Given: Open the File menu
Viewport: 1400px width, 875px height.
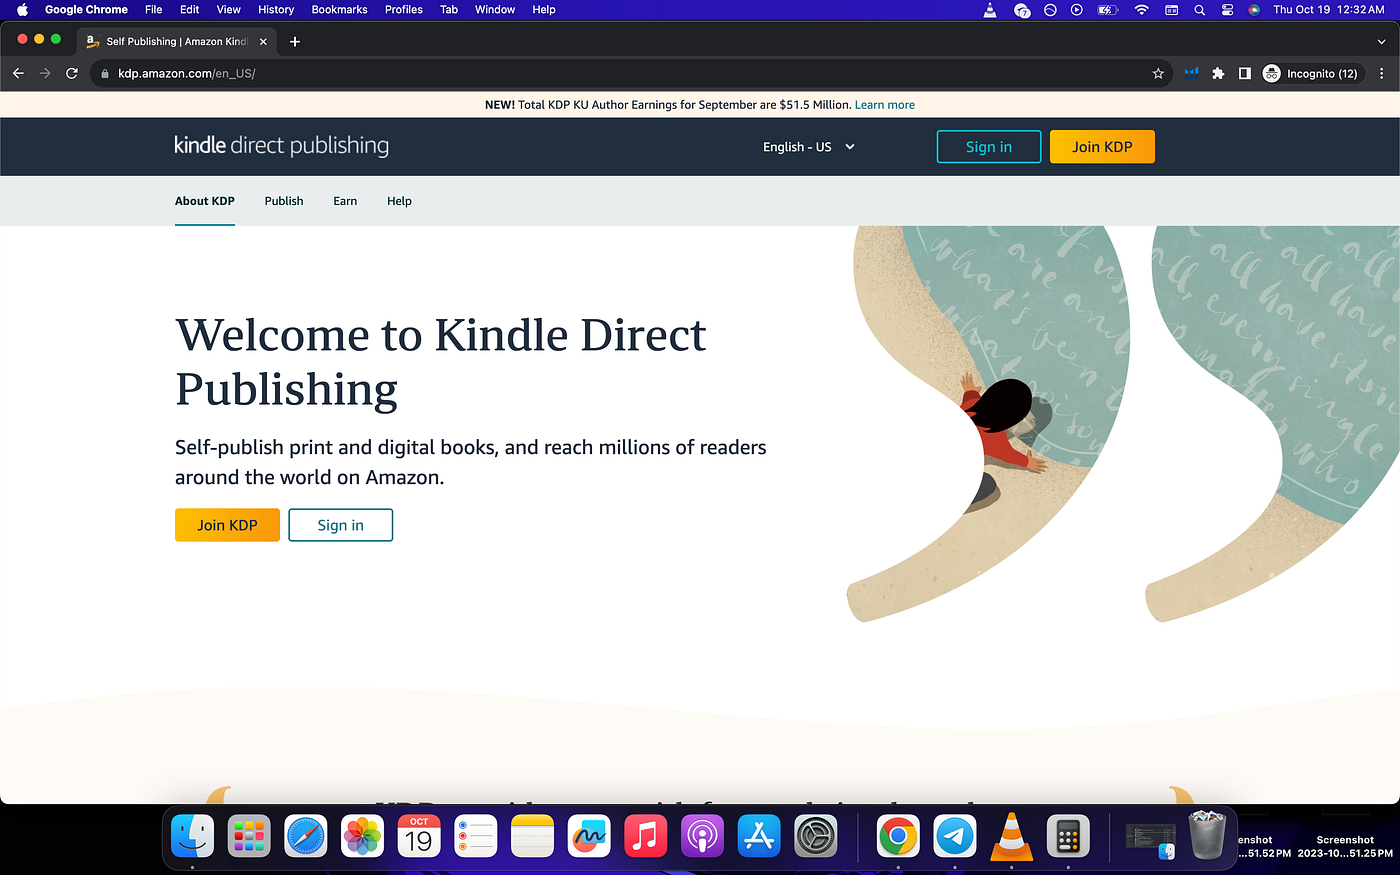Looking at the screenshot, I should pyautogui.click(x=153, y=9).
